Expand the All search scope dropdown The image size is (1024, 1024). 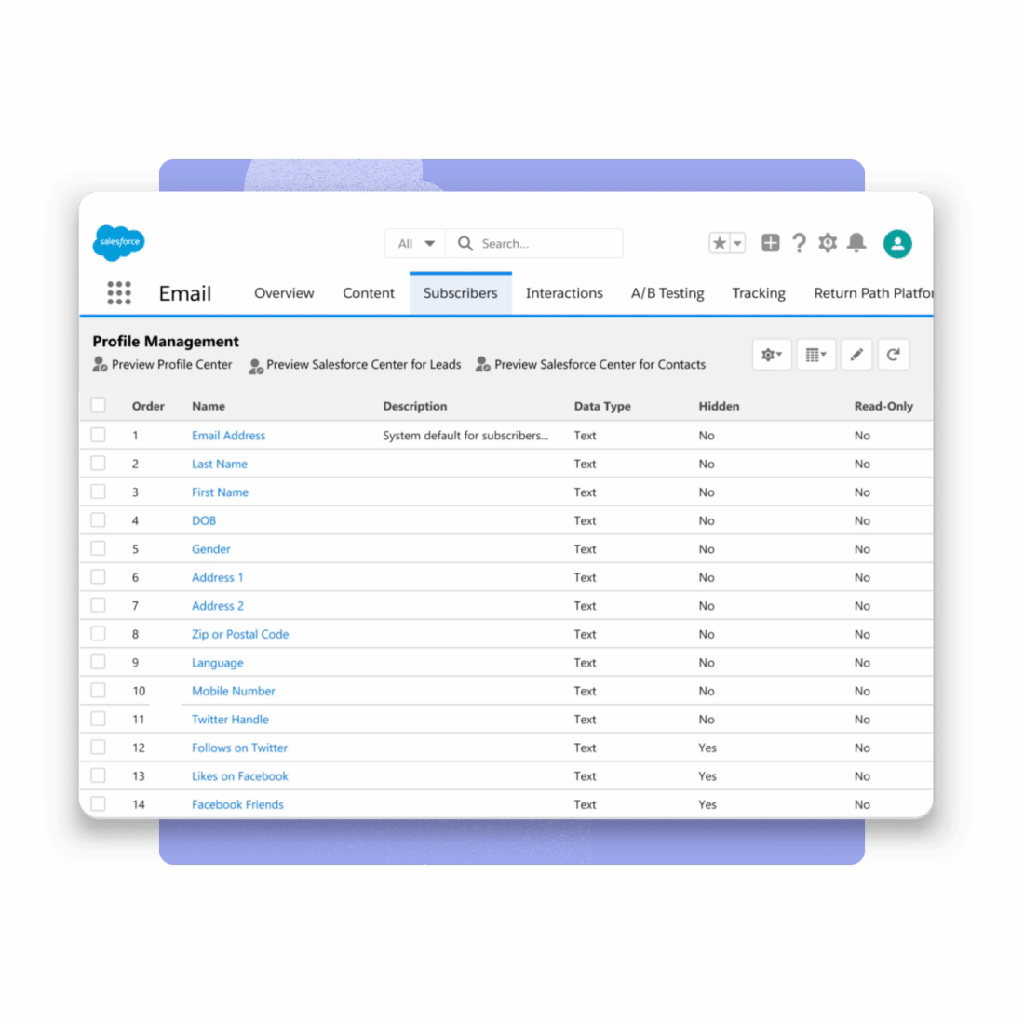point(417,243)
